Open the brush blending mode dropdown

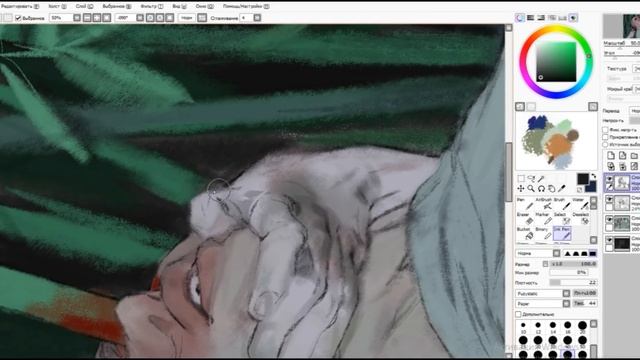538,253
